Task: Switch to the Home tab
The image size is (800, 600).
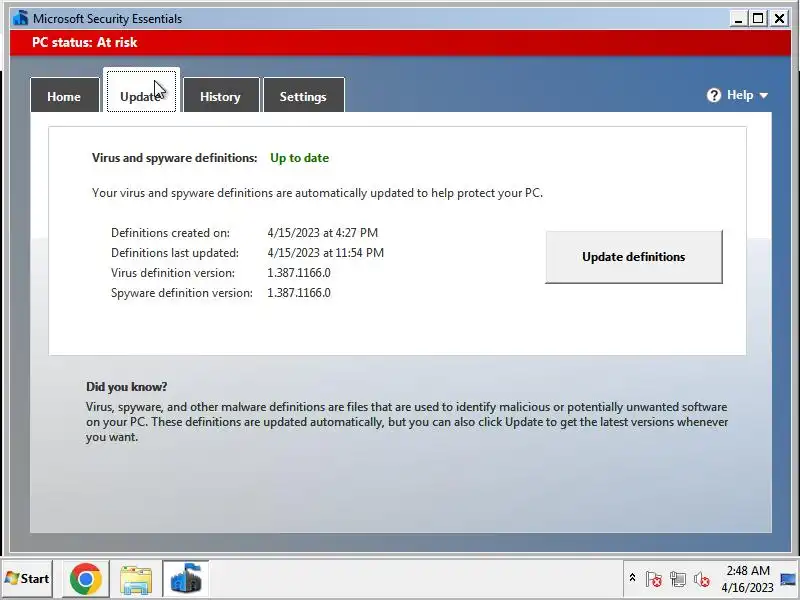Action: coord(64,95)
